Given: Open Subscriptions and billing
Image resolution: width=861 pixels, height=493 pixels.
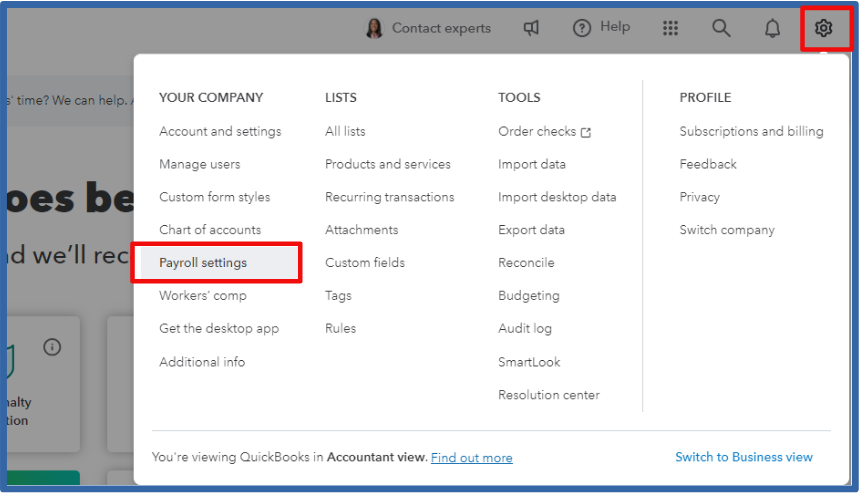Looking at the screenshot, I should (751, 131).
